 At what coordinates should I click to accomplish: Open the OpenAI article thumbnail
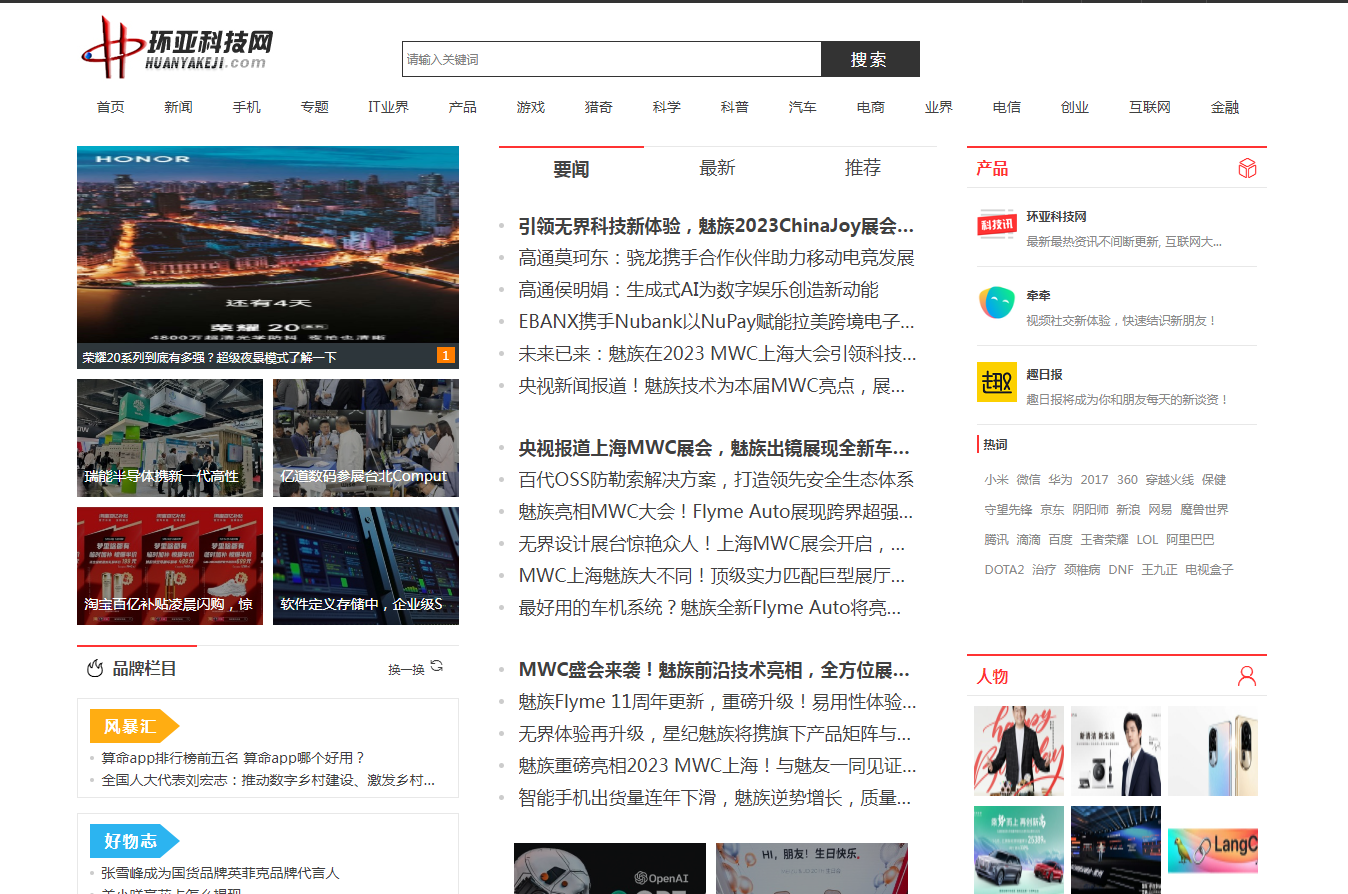pyautogui.click(x=610, y=868)
